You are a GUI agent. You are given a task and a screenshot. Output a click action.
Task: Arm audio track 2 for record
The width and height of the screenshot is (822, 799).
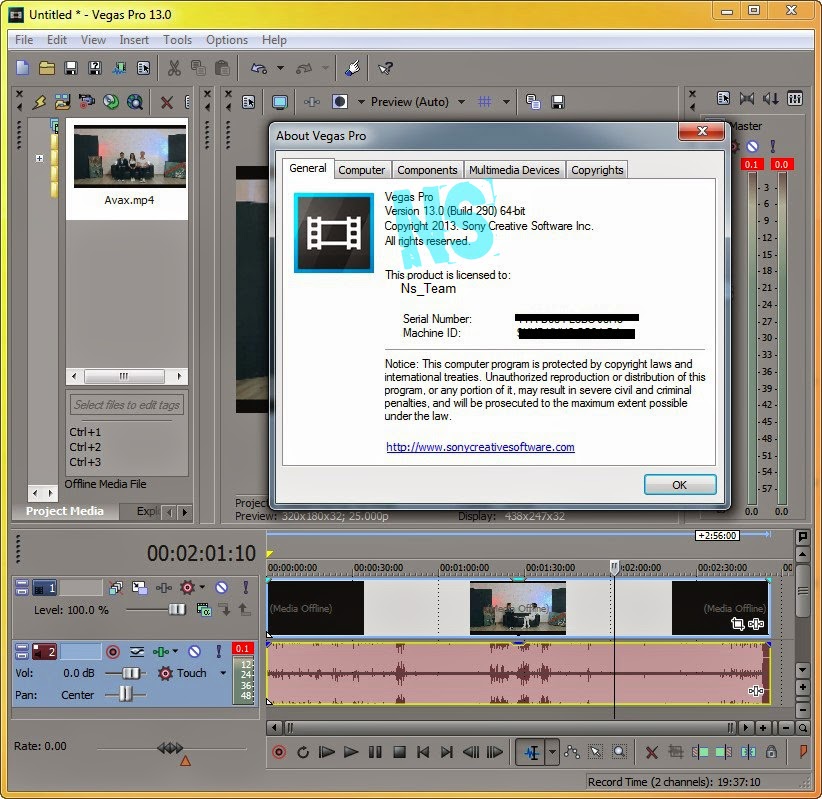pyautogui.click(x=113, y=652)
